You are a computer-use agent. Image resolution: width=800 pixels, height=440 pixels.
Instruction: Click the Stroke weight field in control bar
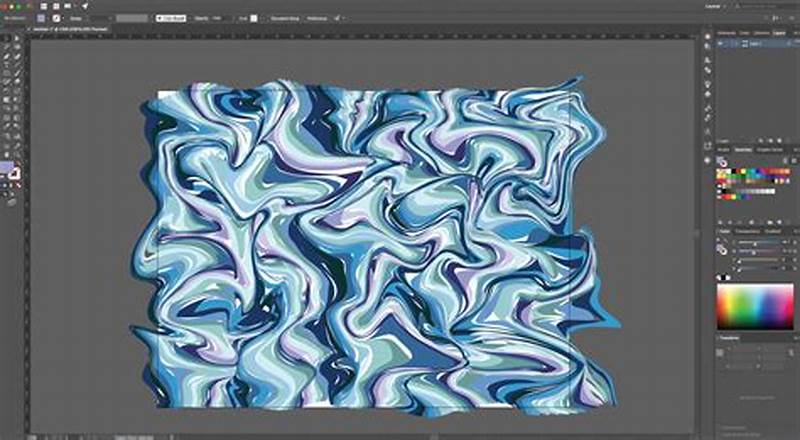tap(99, 18)
